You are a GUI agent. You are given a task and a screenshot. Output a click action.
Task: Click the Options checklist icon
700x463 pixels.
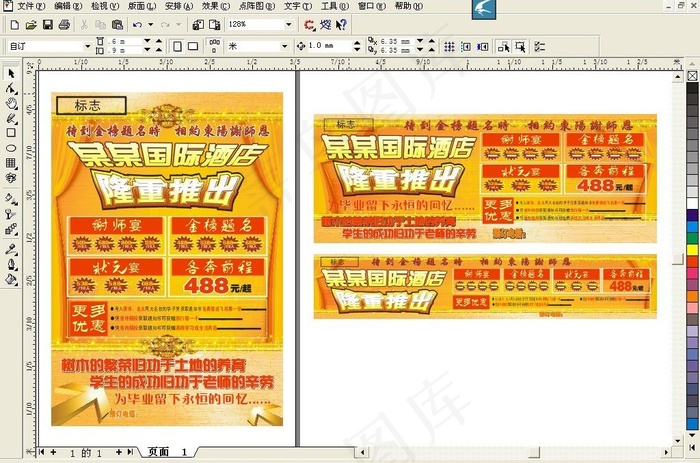tap(540, 46)
